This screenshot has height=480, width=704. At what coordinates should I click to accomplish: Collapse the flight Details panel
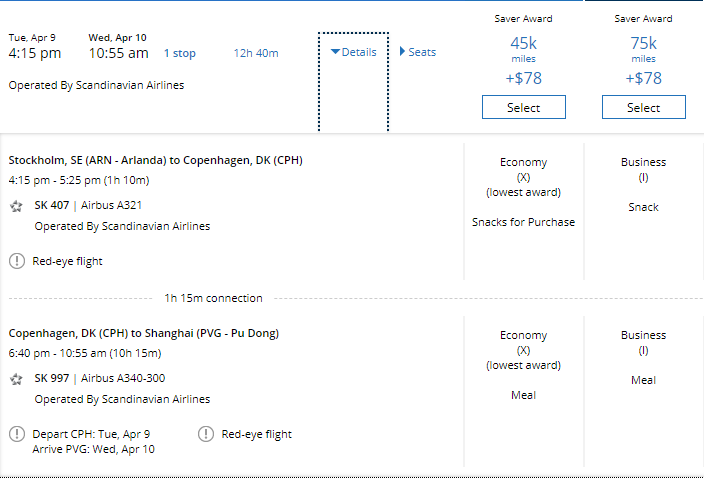point(354,52)
